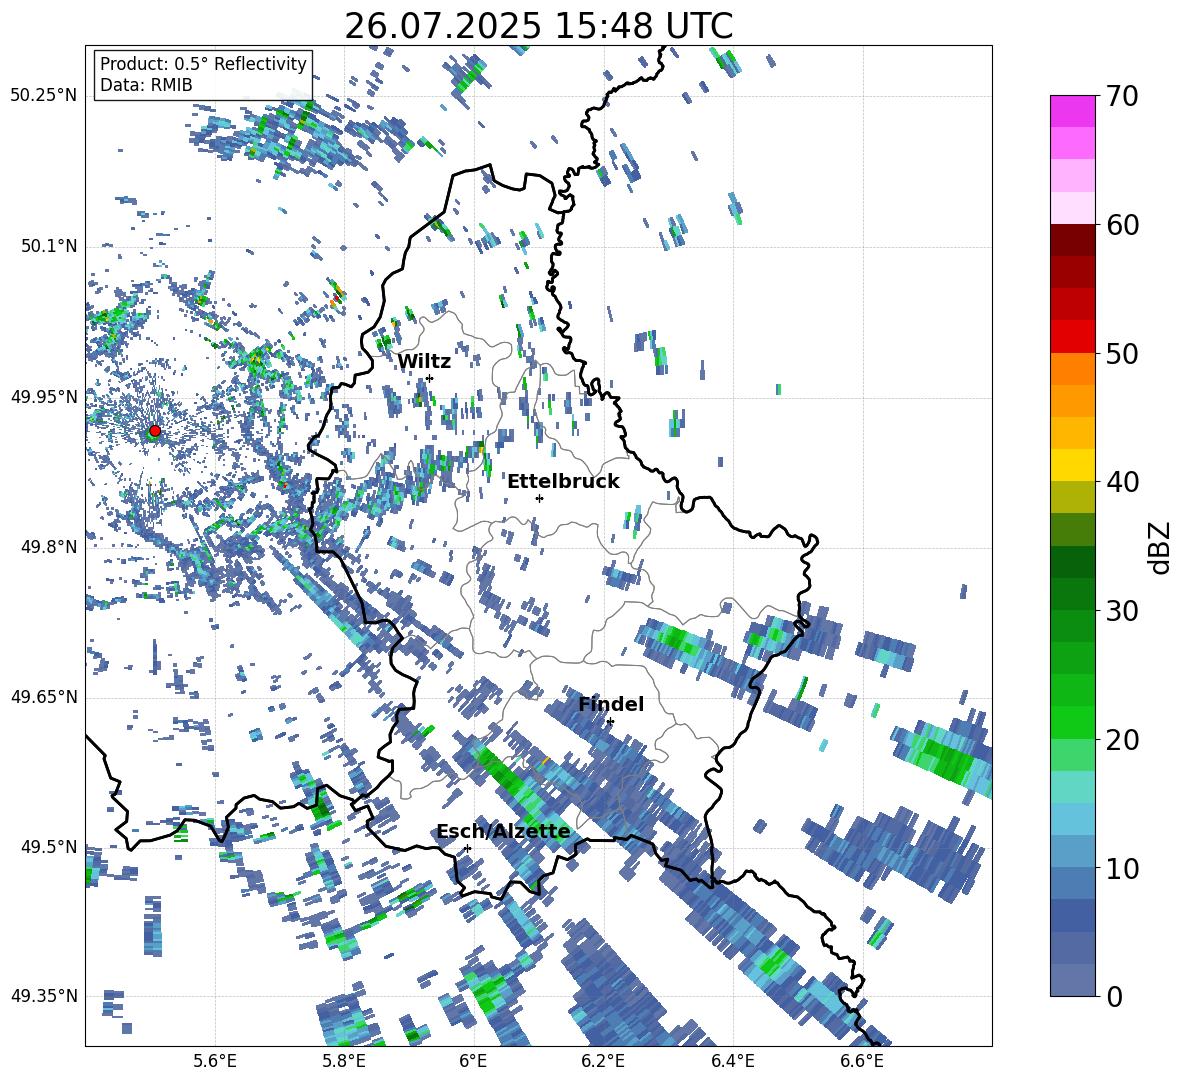Click the colorbar tick label 40
The height and width of the screenshot is (1081, 1184).
click(x=1122, y=482)
